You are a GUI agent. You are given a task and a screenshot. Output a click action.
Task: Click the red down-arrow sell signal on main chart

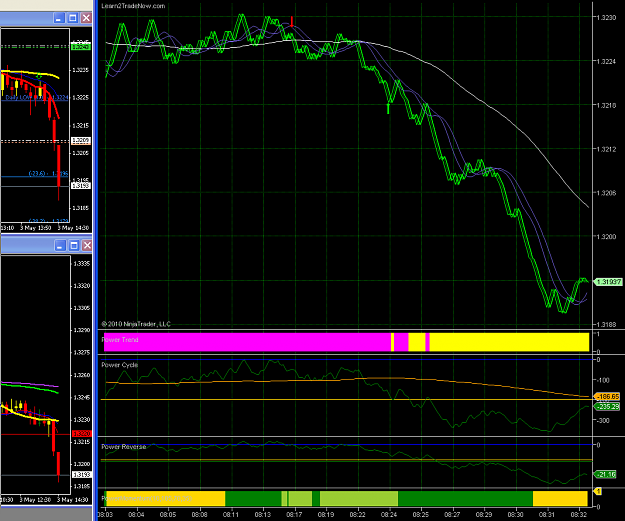pyautogui.click(x=292, y=22)
